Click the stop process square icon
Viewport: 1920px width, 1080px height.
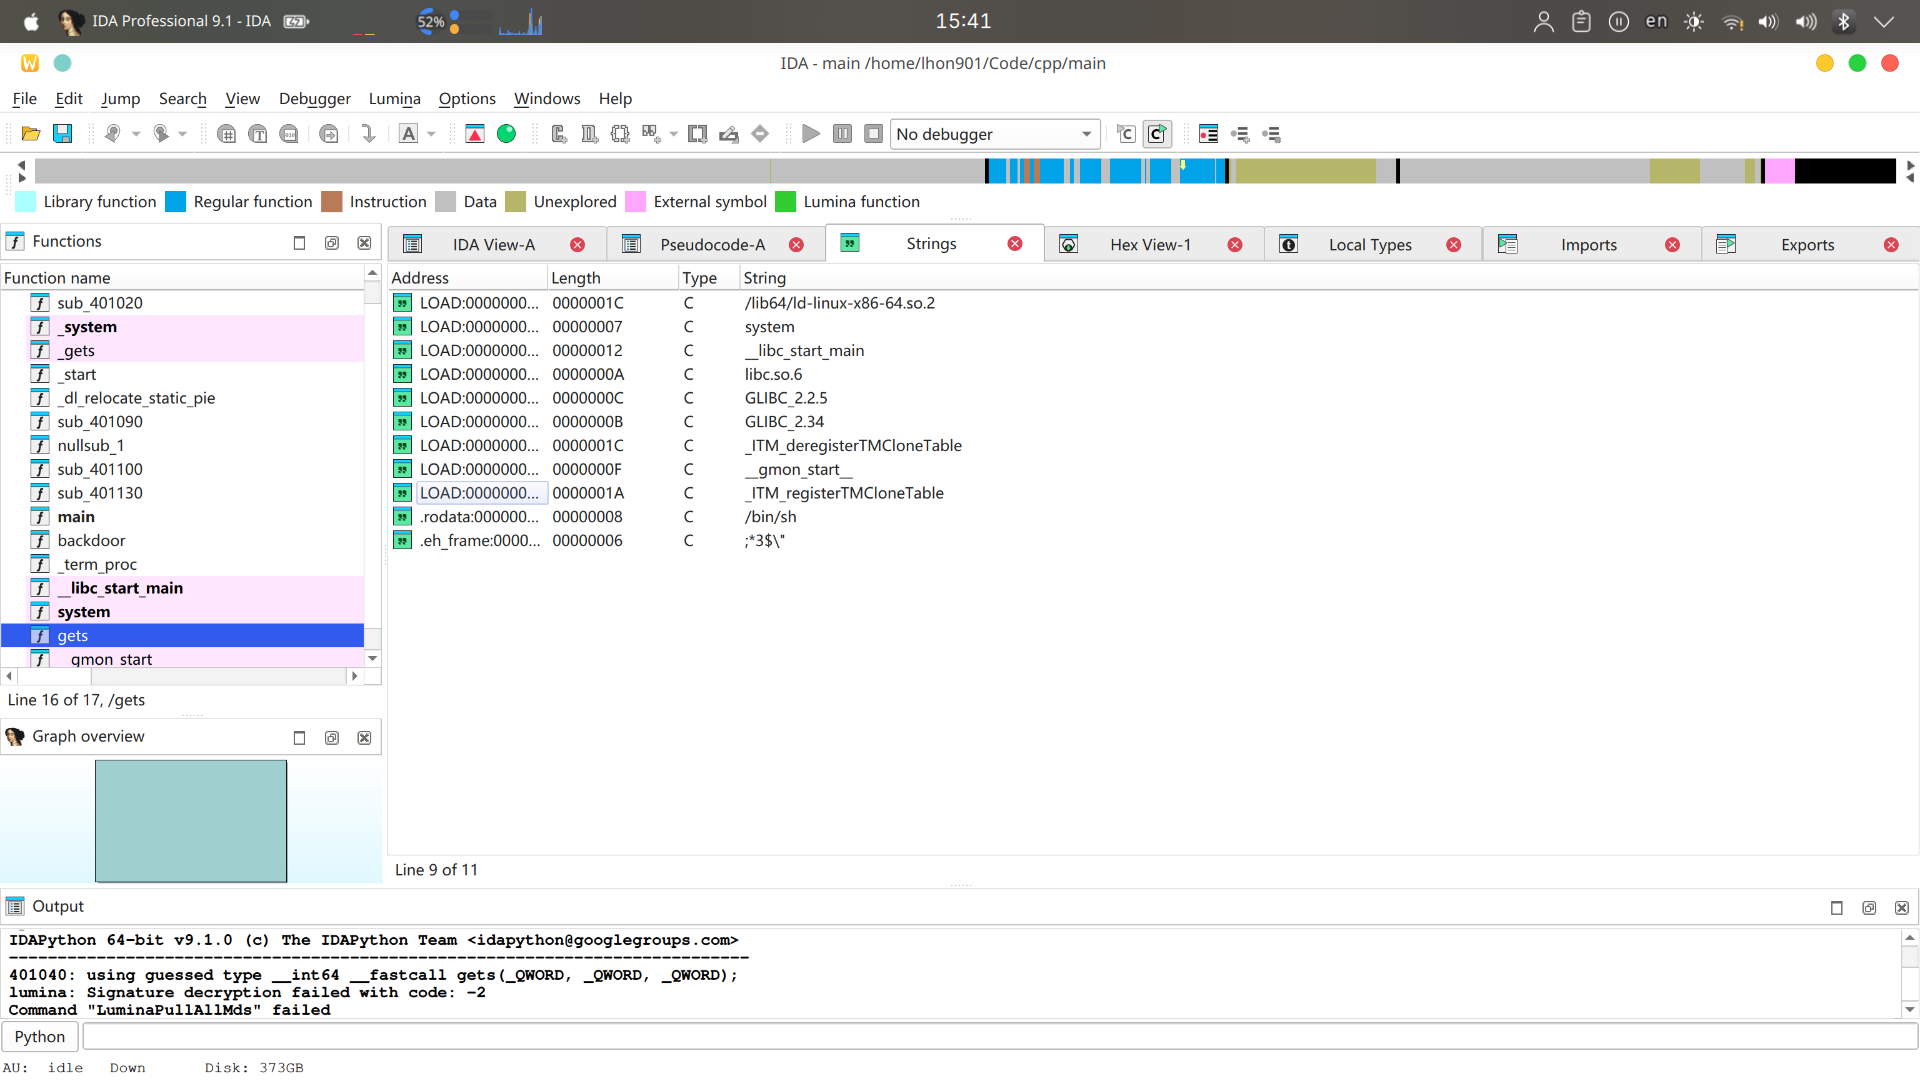pyautogui.click(x=873, y=134)
